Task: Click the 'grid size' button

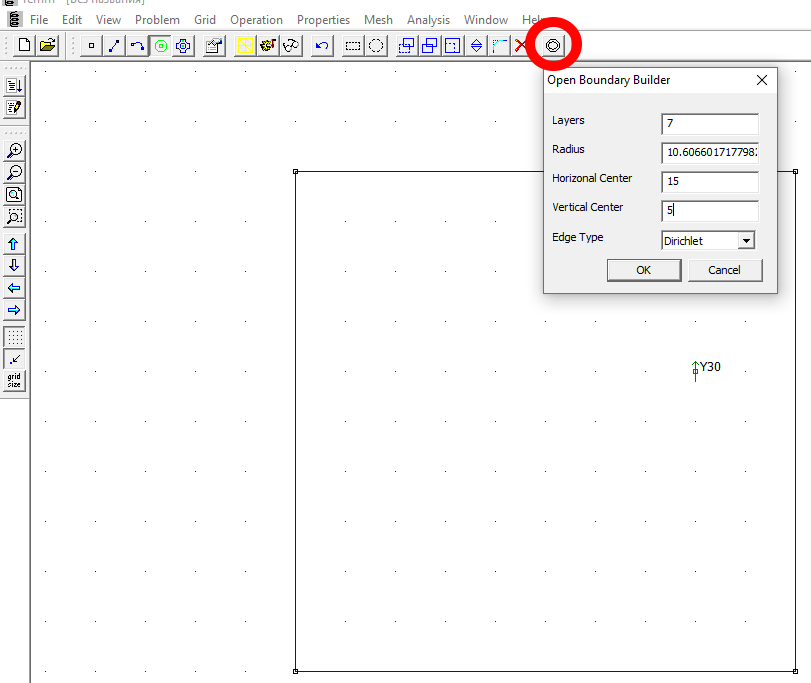Action: point(14,381)
